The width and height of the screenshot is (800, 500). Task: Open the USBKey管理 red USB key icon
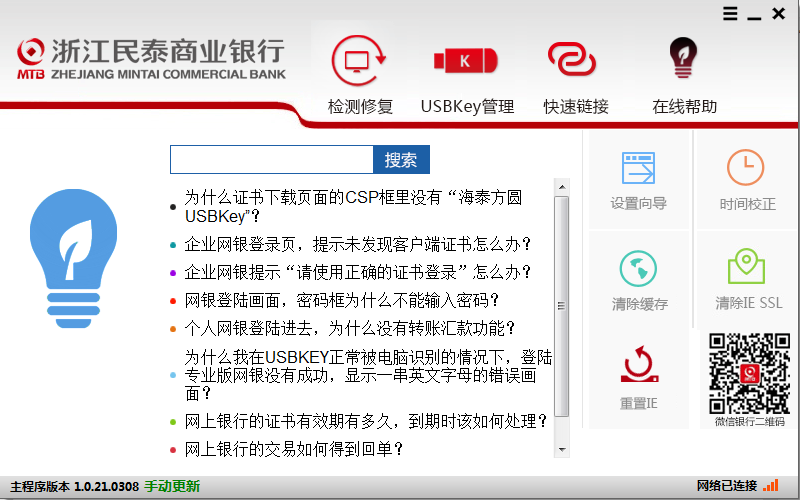click(465, 61)
